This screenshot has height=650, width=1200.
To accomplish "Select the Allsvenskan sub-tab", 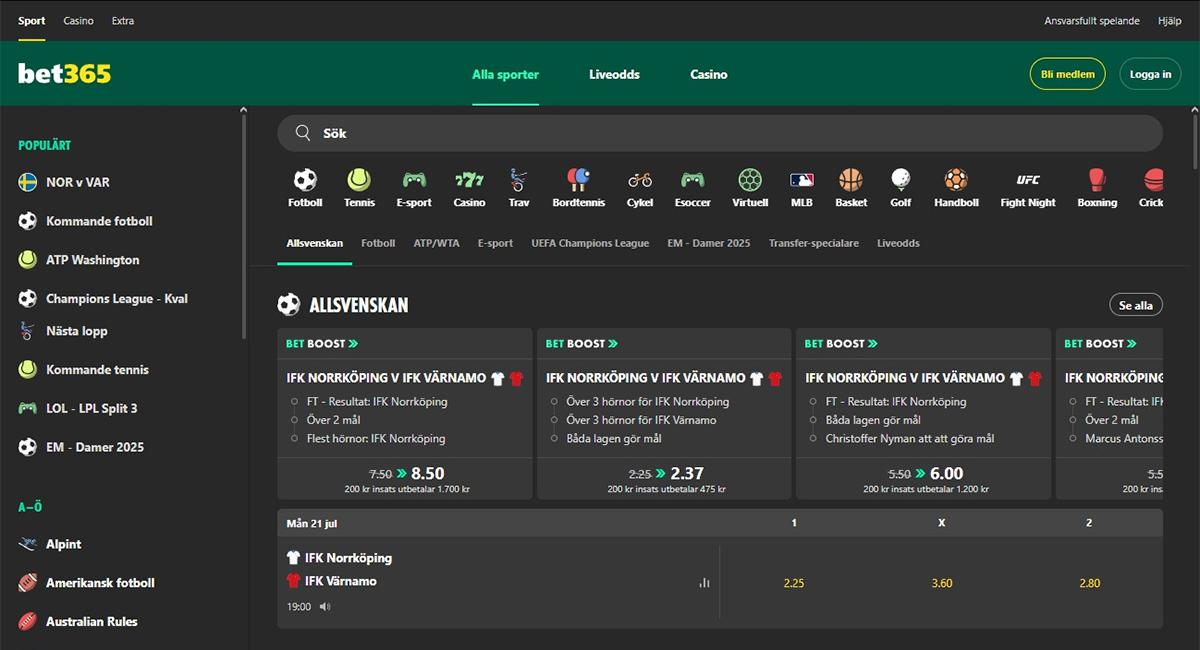I will click(314, 243).
